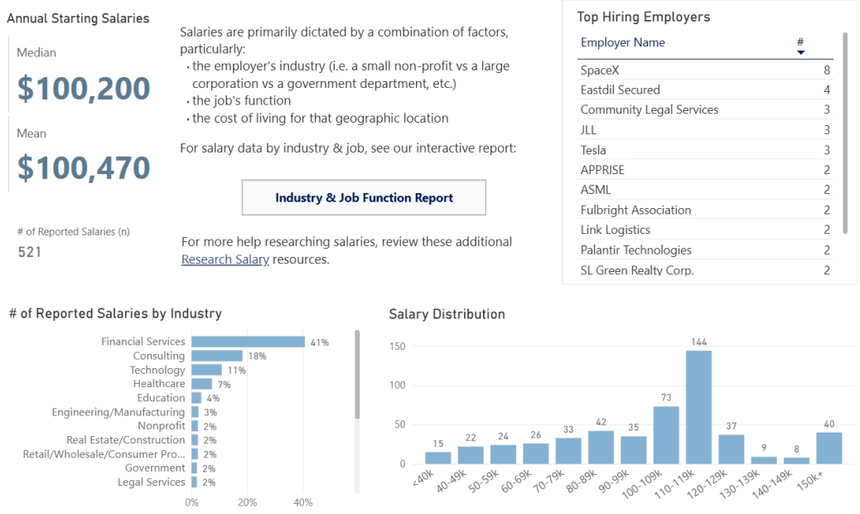Select the Fulbright Association row
860x514 pixels.
[x=705, y=210]
